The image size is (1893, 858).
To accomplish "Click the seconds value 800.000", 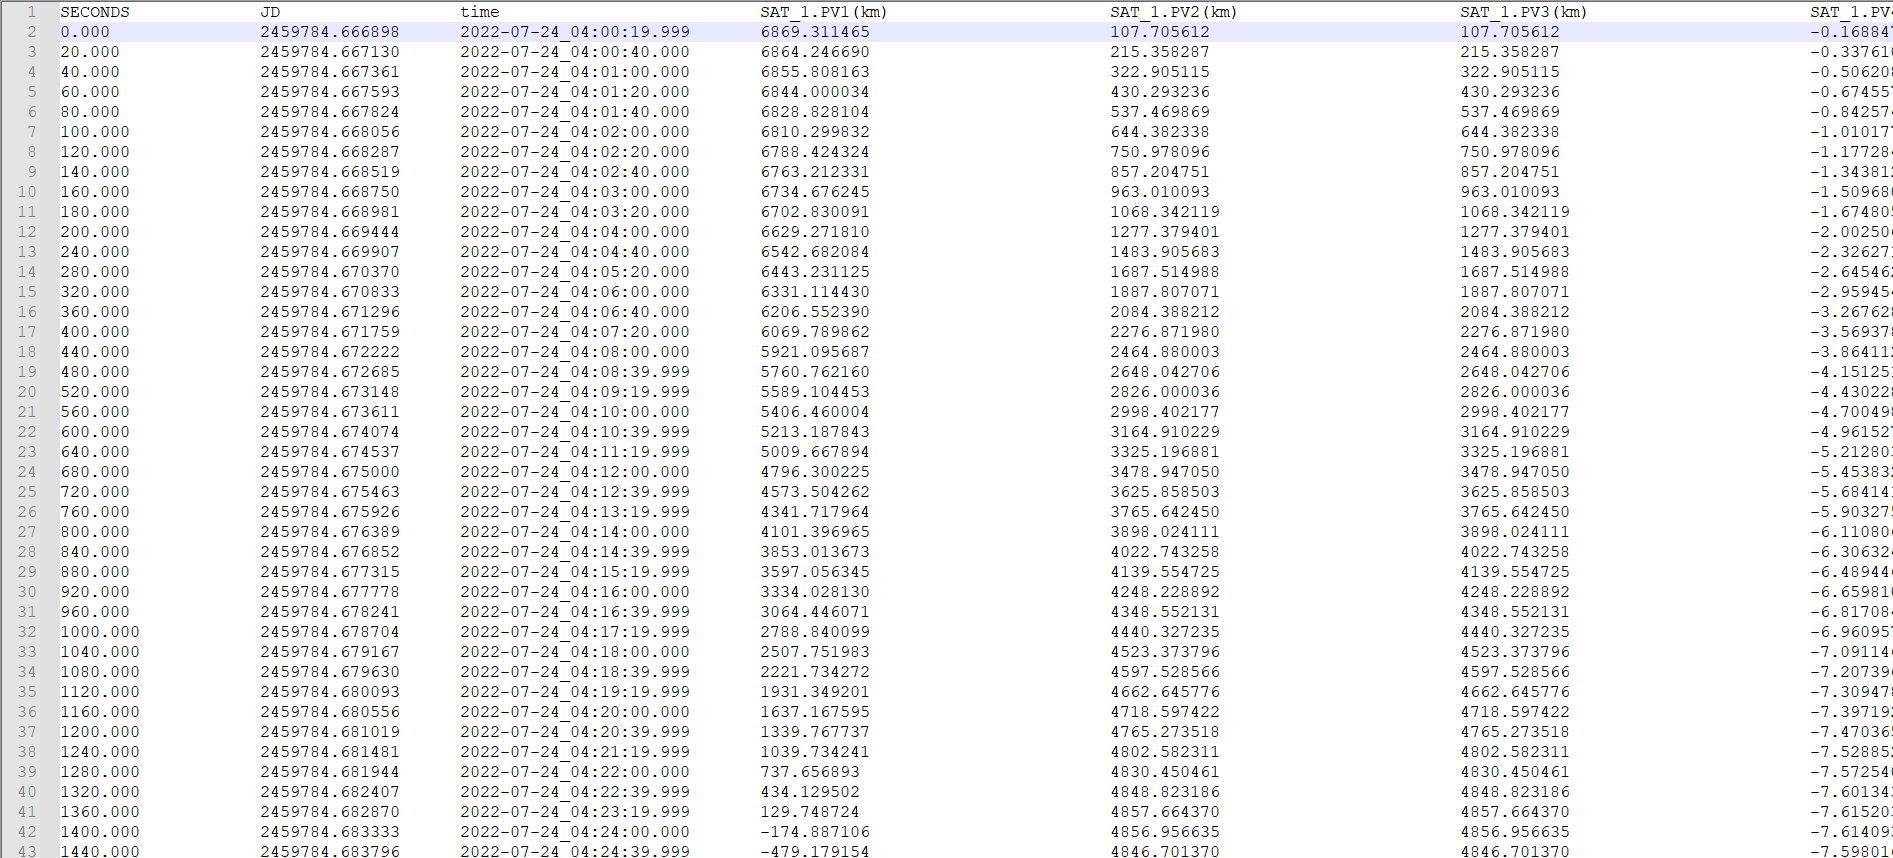I will 95,532.
